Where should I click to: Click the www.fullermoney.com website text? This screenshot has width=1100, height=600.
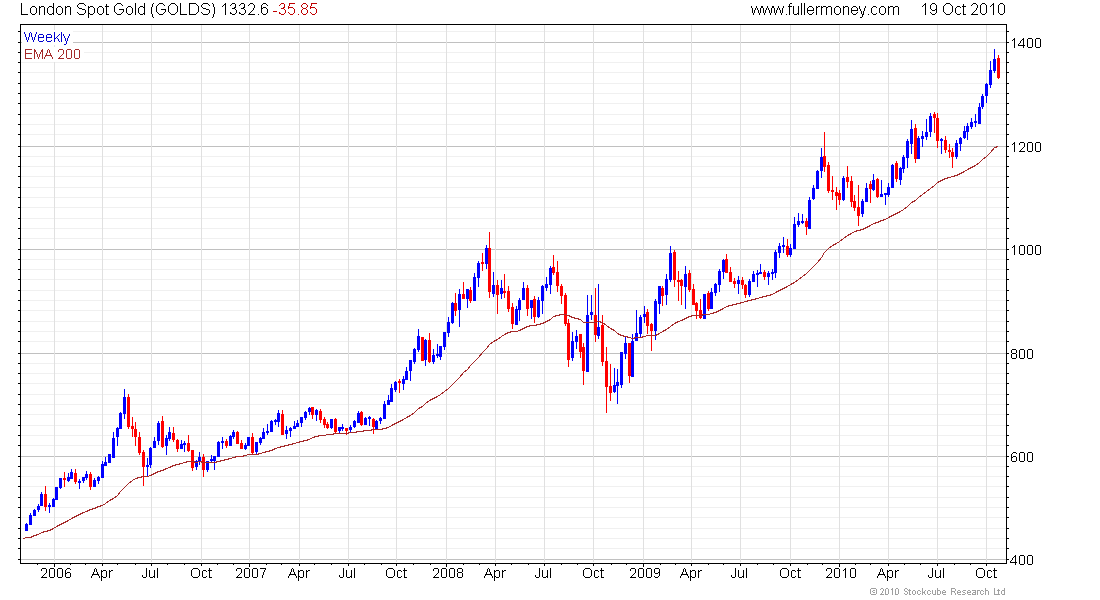click(825, 10)
